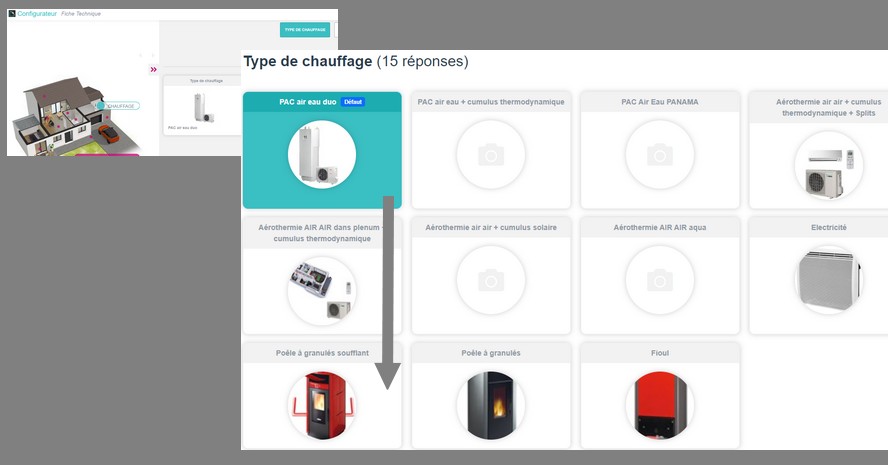888x465 pixels.
Task: Pick the PAC Air Eau PANAMA option
Action: pos(659,154)
